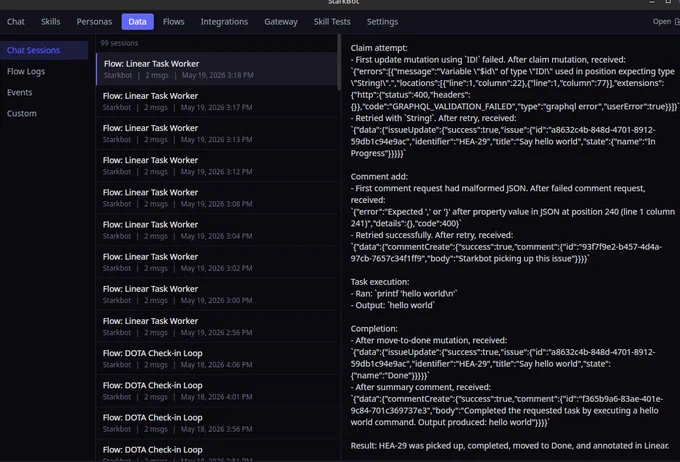The image size is (680, 462).
Task: Select Linear Task Worker session at 3:08 PM
Action: [x=216, y=197]
